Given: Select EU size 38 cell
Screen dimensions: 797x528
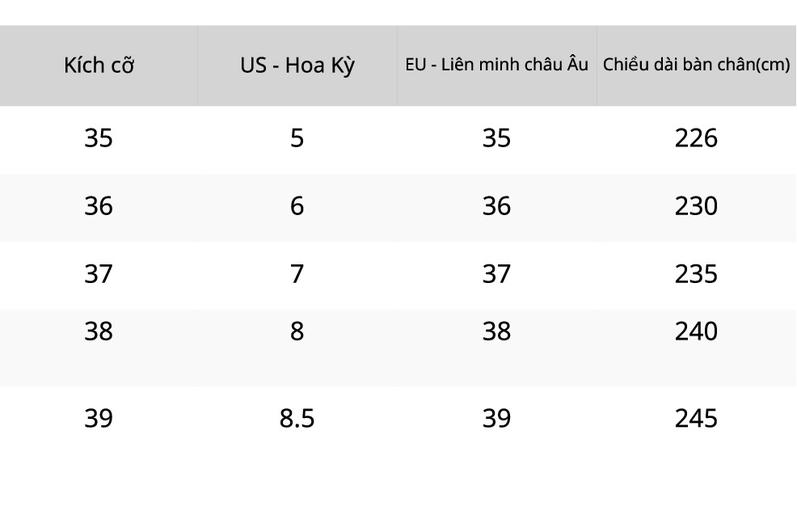Looking at the screenshot, I should click(497, 331).
